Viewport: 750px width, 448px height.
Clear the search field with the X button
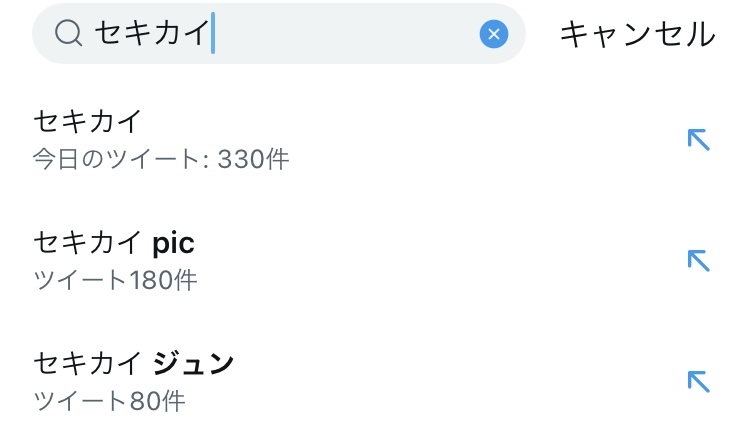(494, 35)
